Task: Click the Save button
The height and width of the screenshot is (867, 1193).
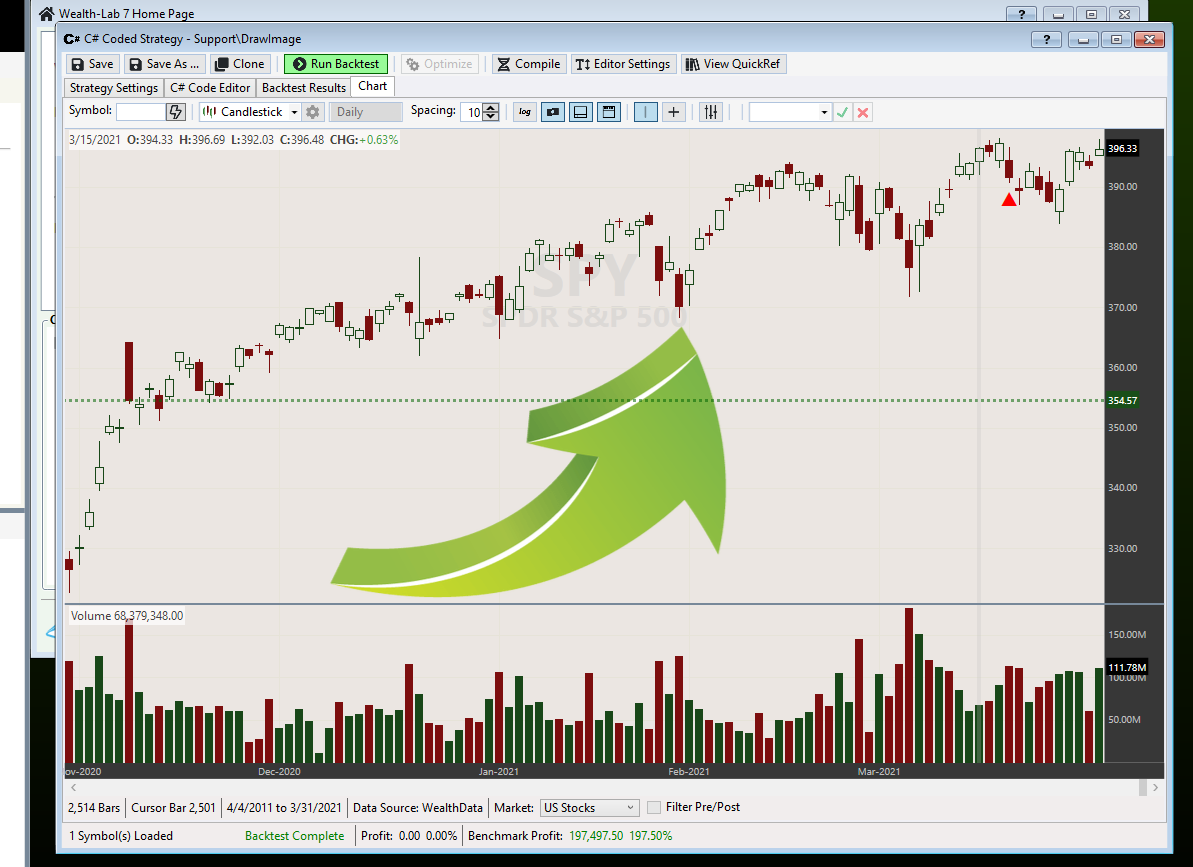Action: click(x=92, y=64)
